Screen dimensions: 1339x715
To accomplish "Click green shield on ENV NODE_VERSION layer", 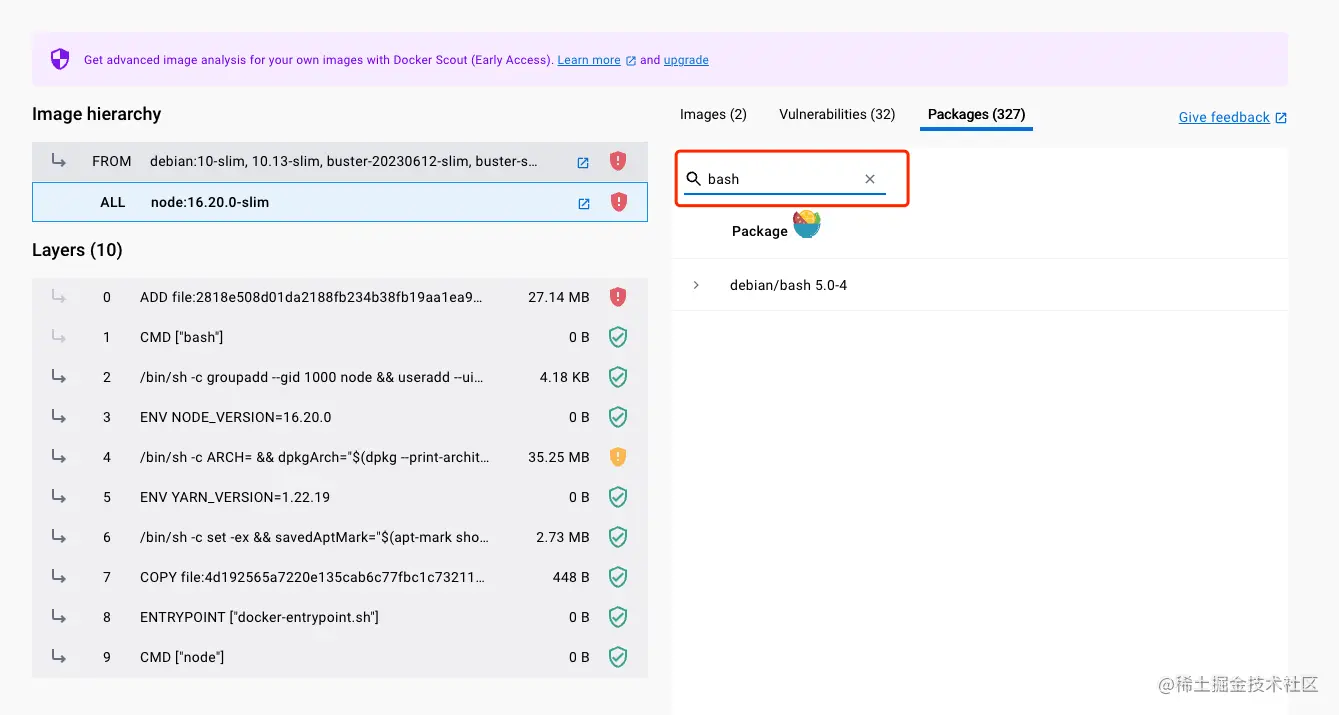I will click(x=618, y=417).
